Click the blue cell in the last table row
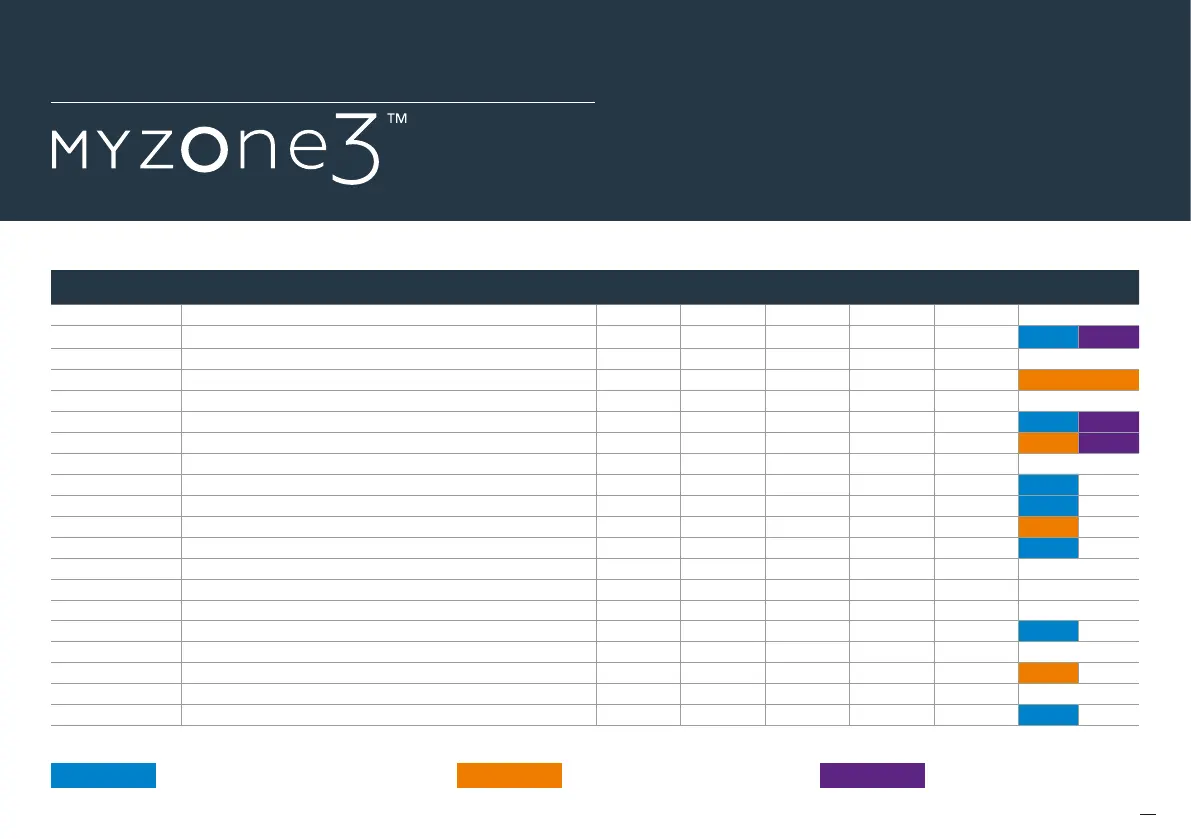This screenshot has height=839, width=1191. 1048,715
